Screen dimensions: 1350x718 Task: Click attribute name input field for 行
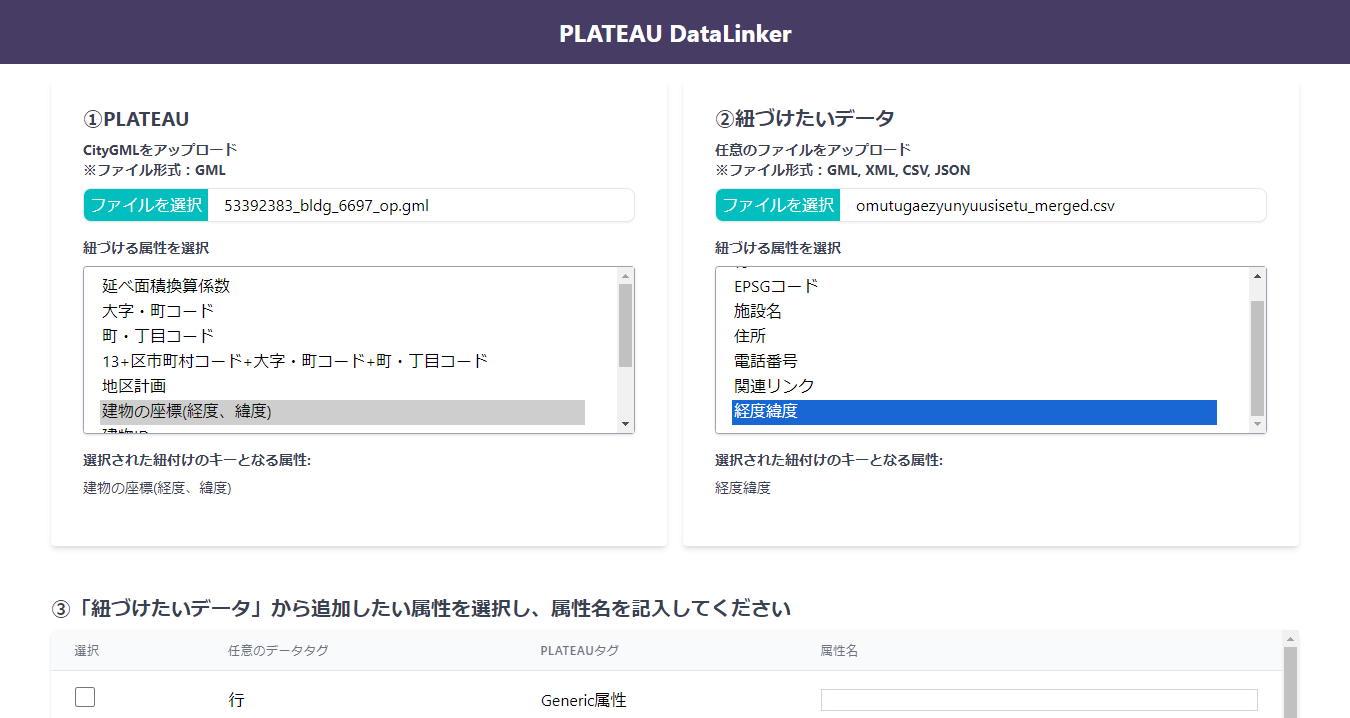[x=1038, y=700]
